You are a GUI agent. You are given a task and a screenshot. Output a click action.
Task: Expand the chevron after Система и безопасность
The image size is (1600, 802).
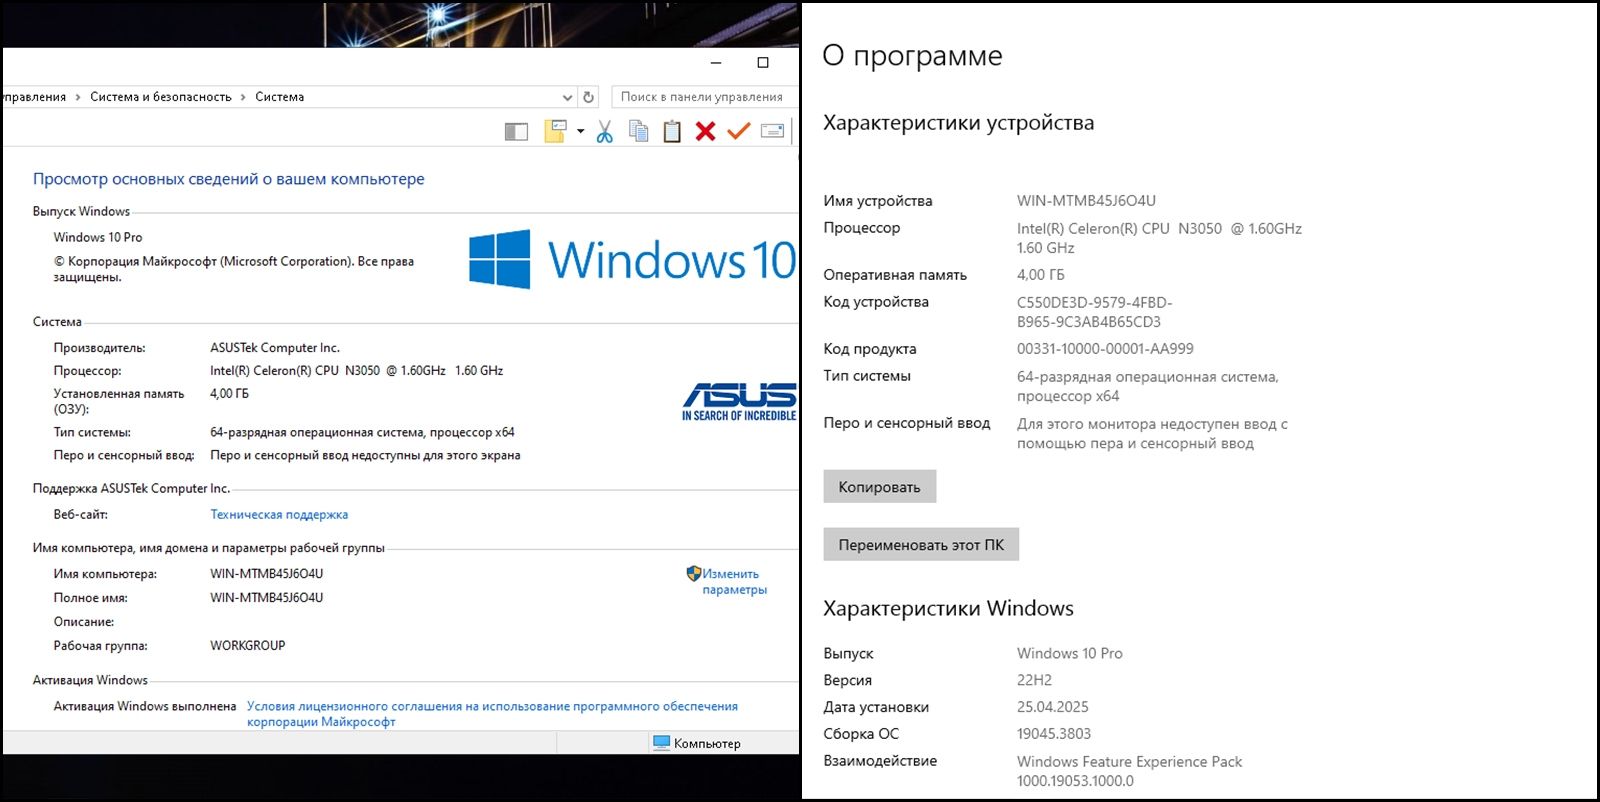(243, 97)
